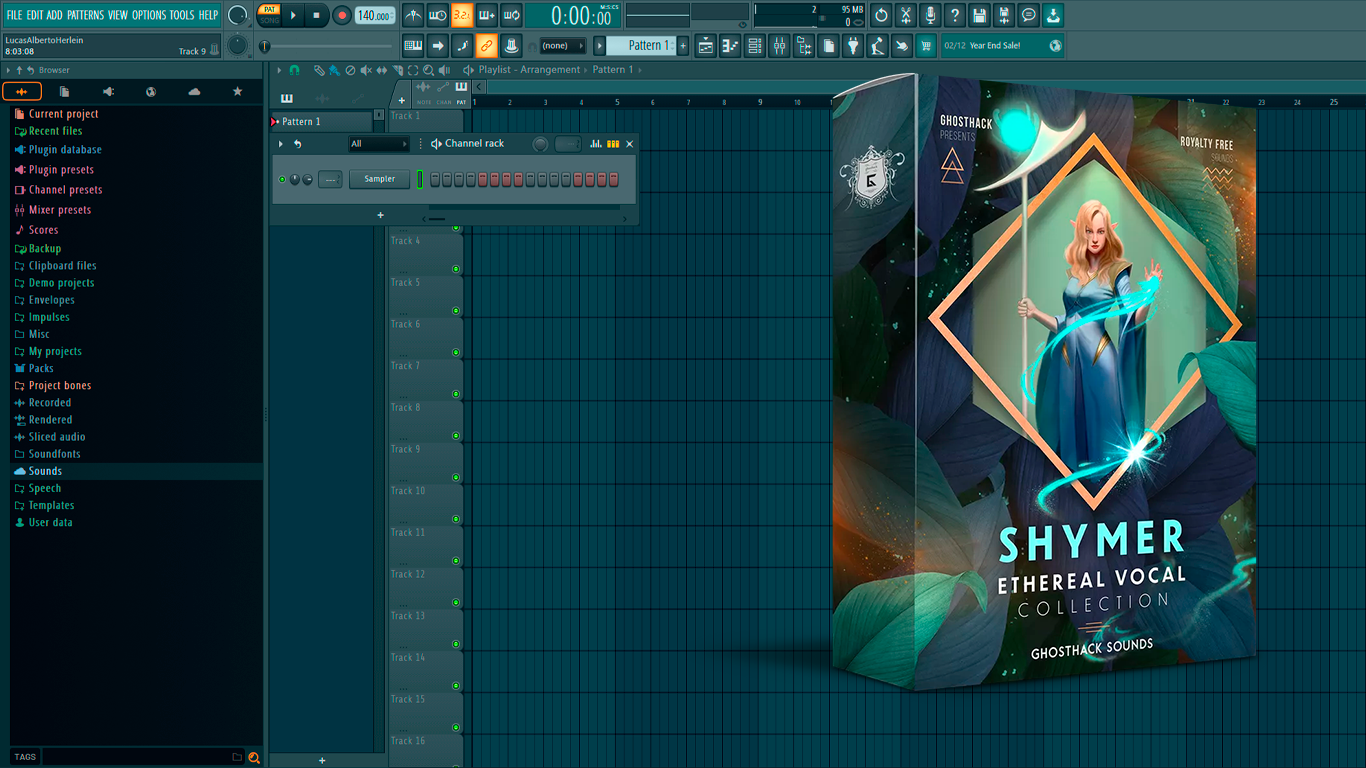Click the question mark help icon
1366x768 pixels.
click(955, 15)
